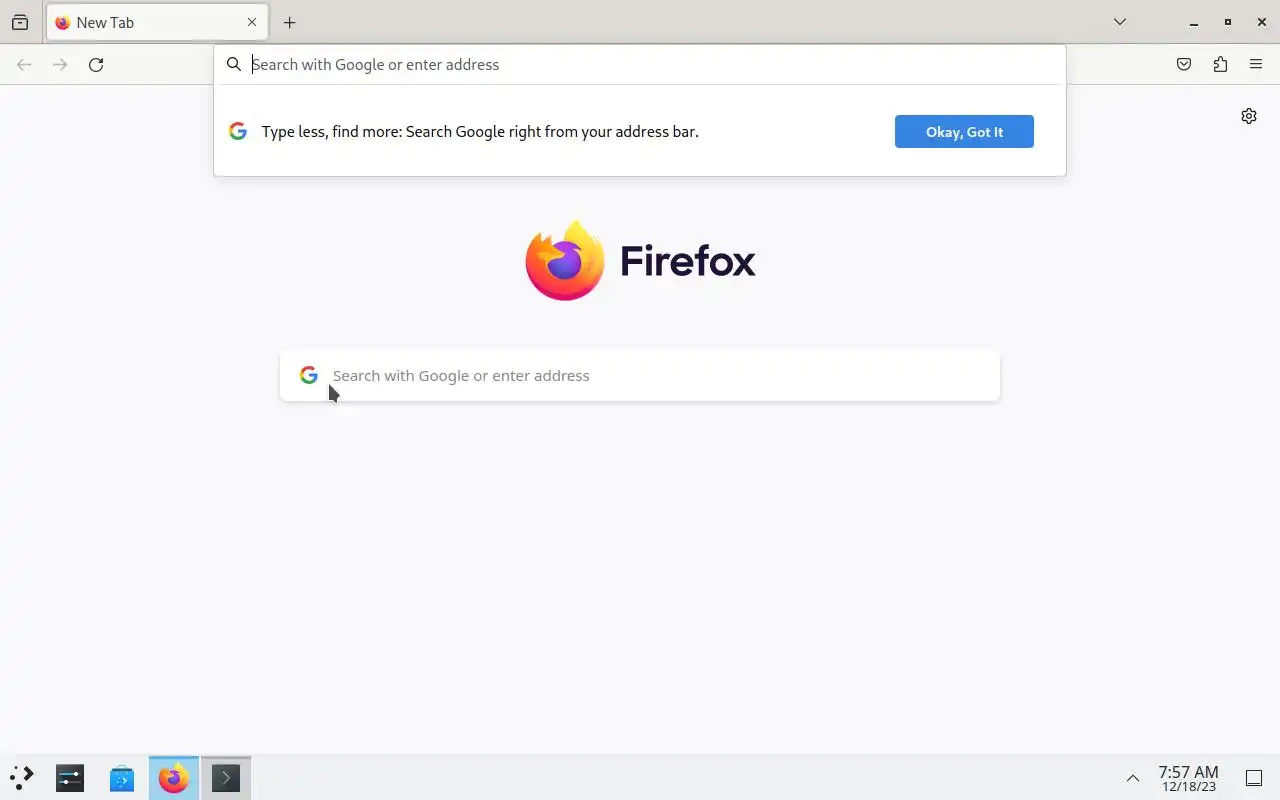Click the Google logo in the search tip
This screenshot has height=800, width=1280.
pos(238,131)
